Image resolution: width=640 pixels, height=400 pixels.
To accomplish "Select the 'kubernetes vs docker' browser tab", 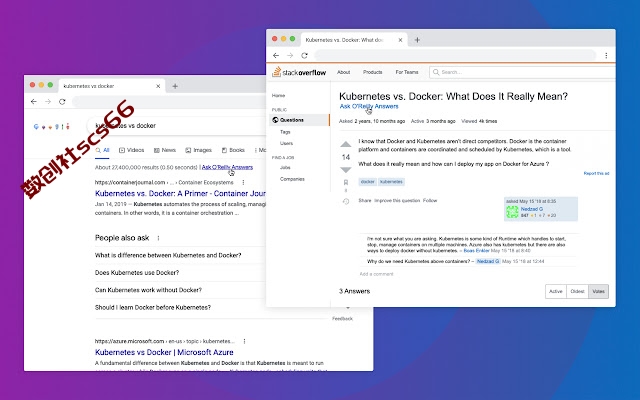I will pos(112,86).
